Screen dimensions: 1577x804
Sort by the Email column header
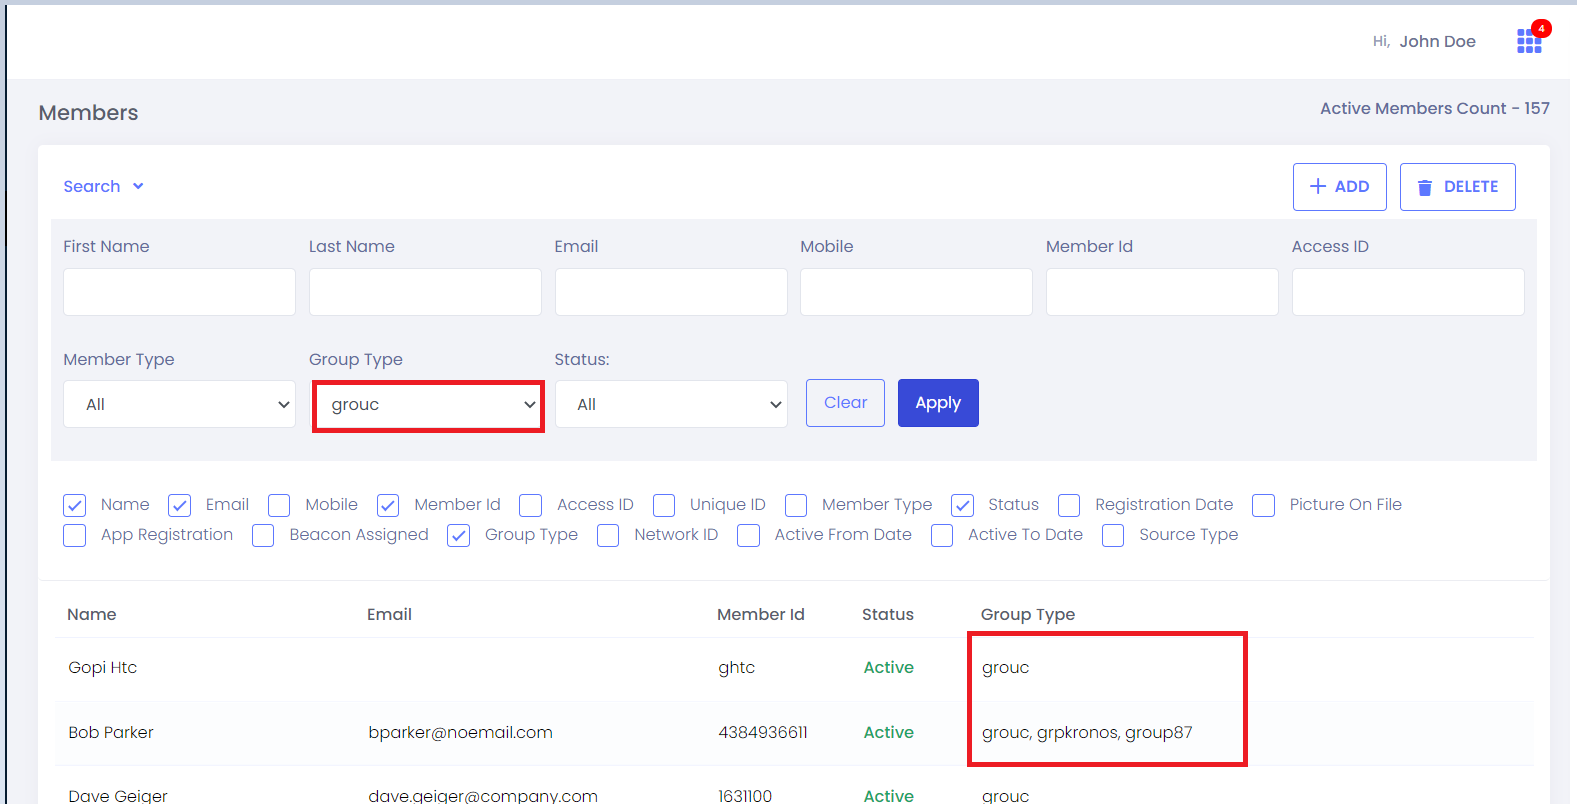coord(389,614)
